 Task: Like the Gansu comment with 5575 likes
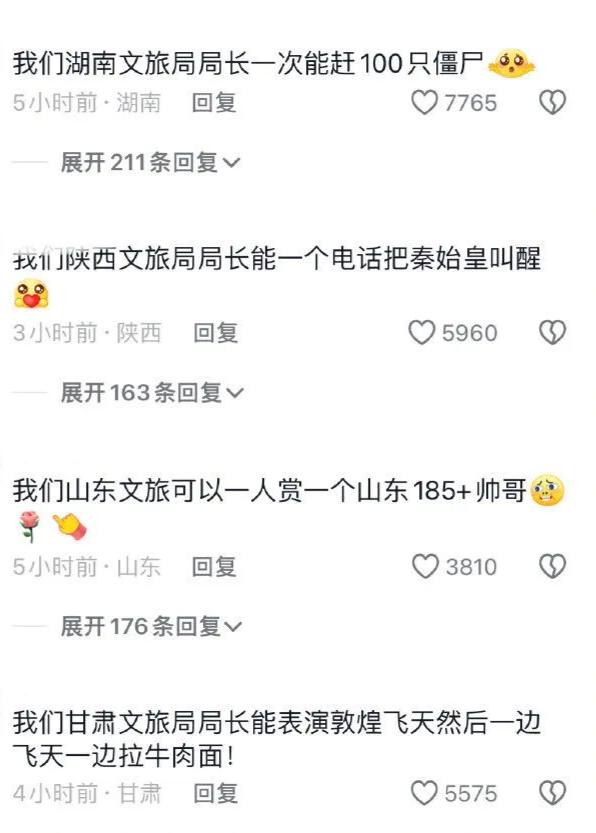[x=424, y=793]
